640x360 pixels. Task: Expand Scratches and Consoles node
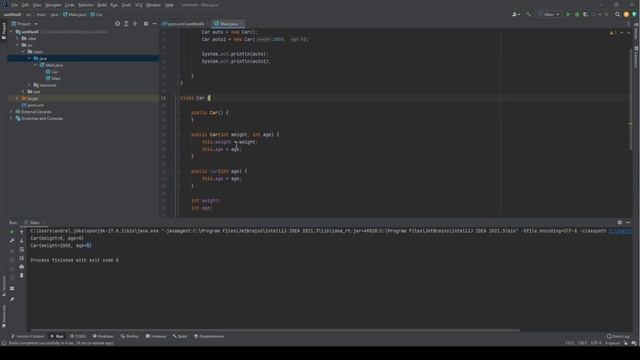point(12,118)
